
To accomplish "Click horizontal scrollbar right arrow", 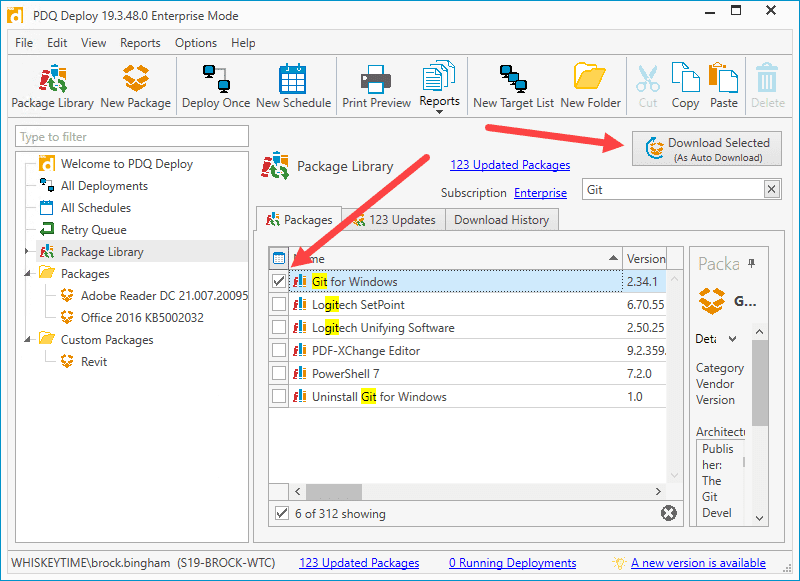I will tap(658, 491).
